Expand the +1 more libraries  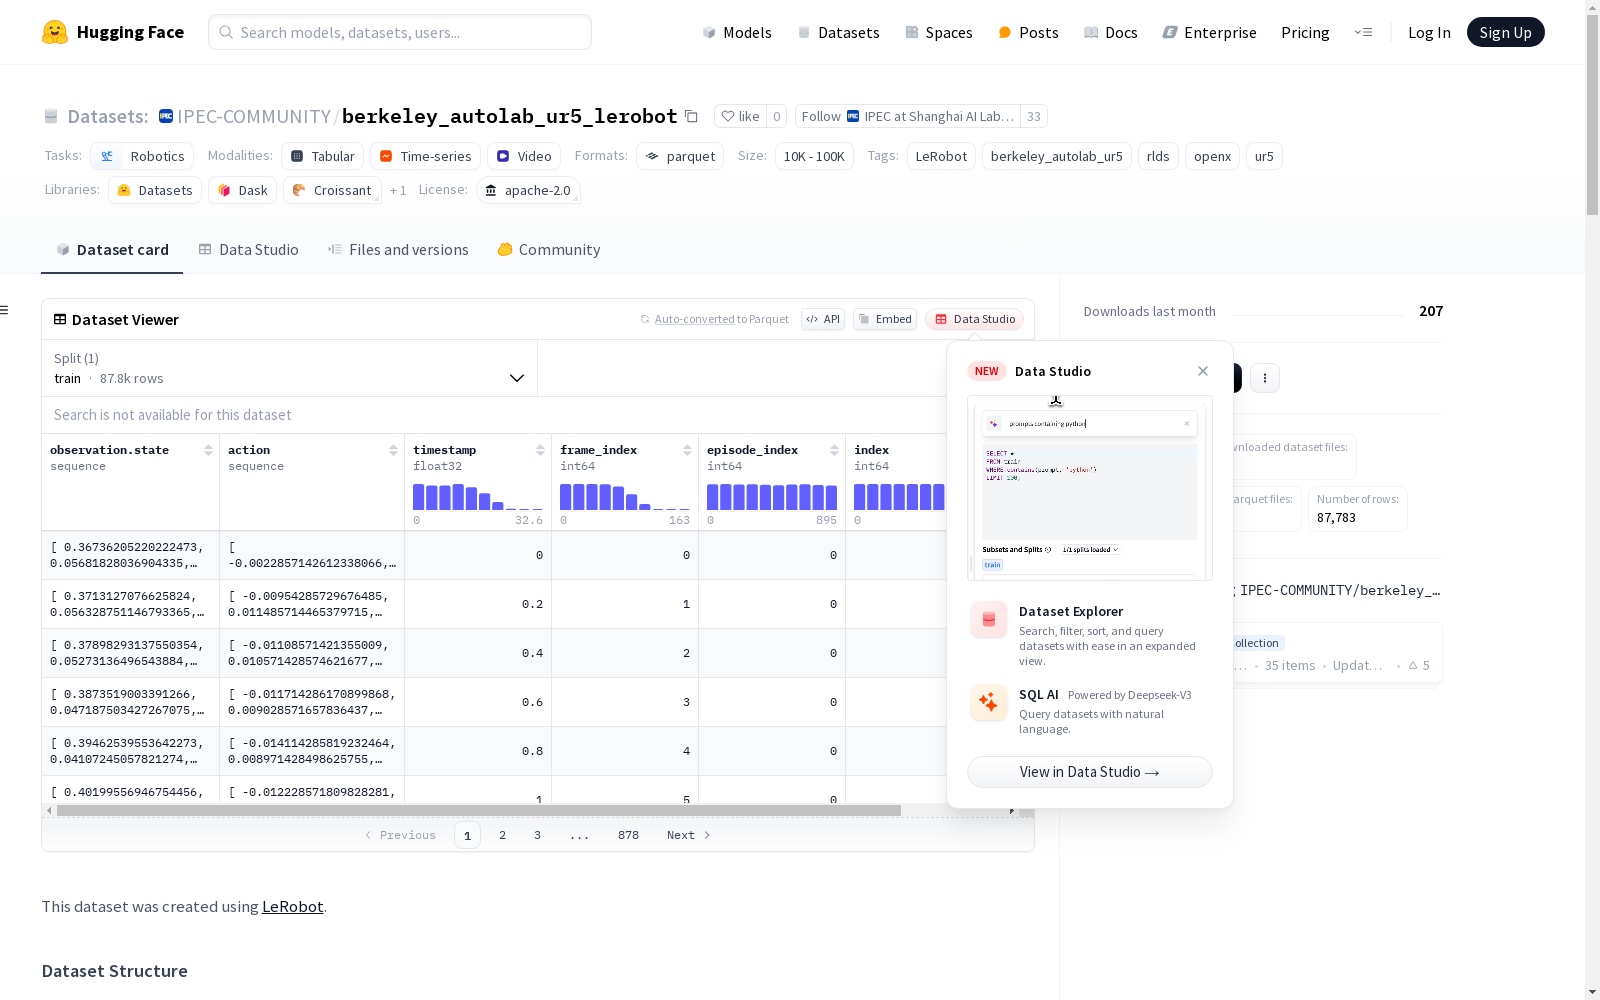398,190
